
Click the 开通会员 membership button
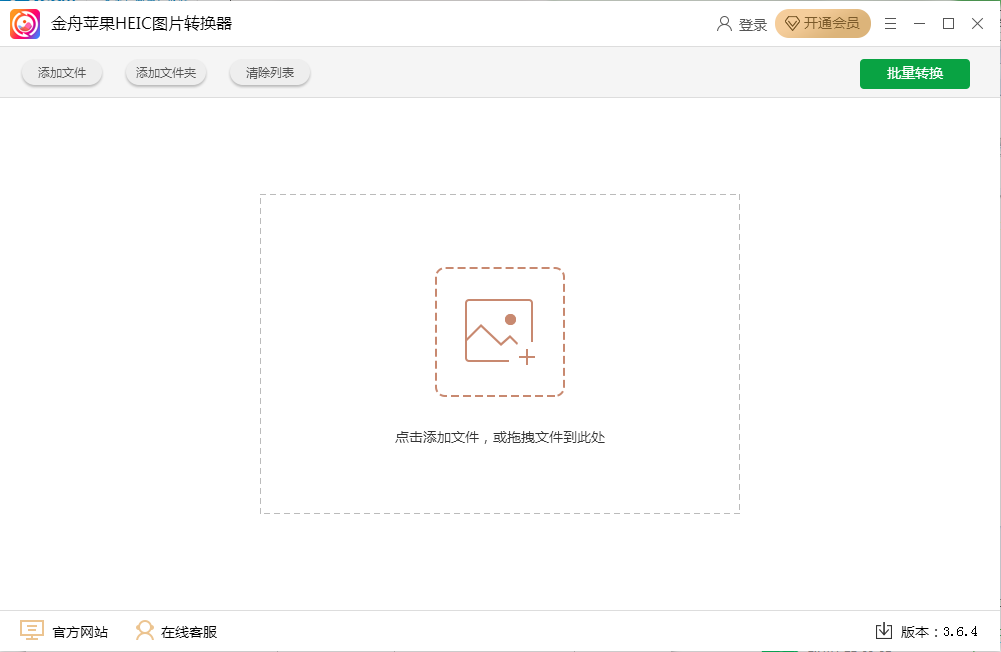point(823,24)
